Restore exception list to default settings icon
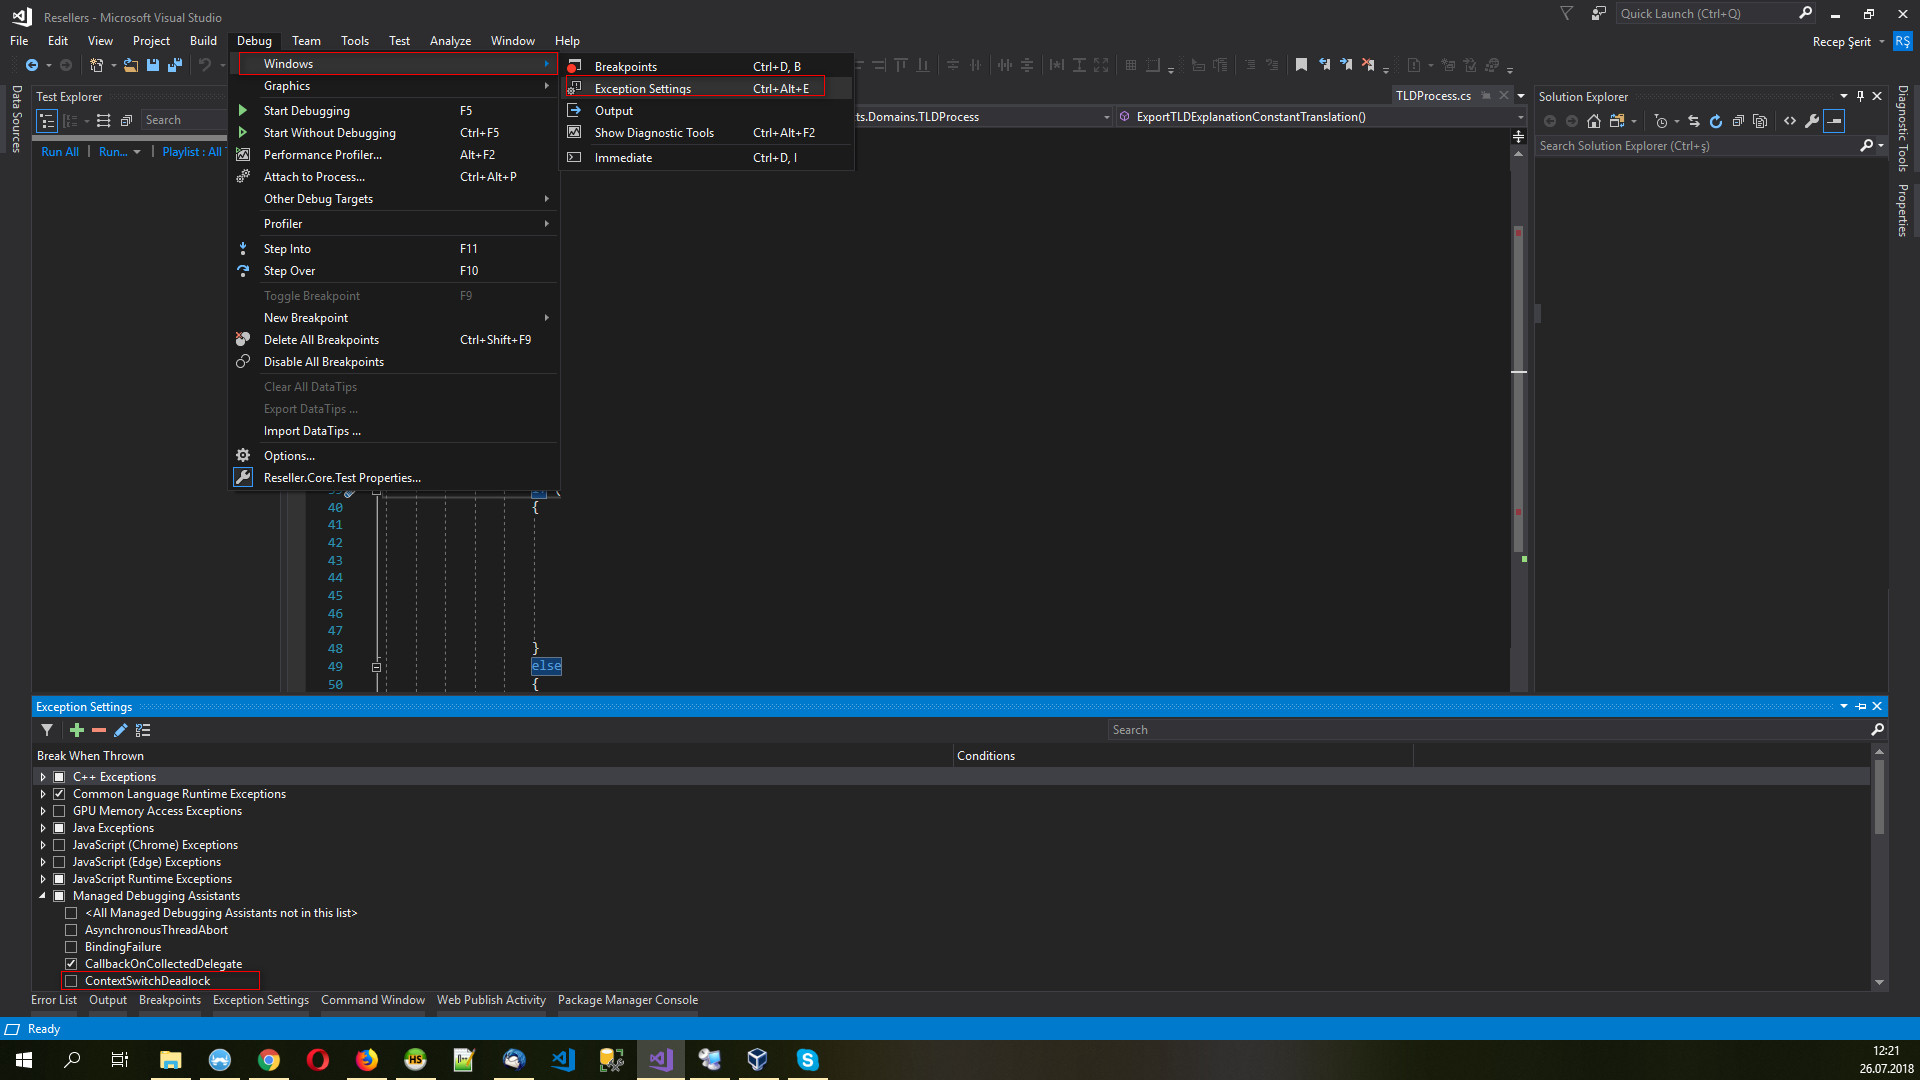 (143, 731)
